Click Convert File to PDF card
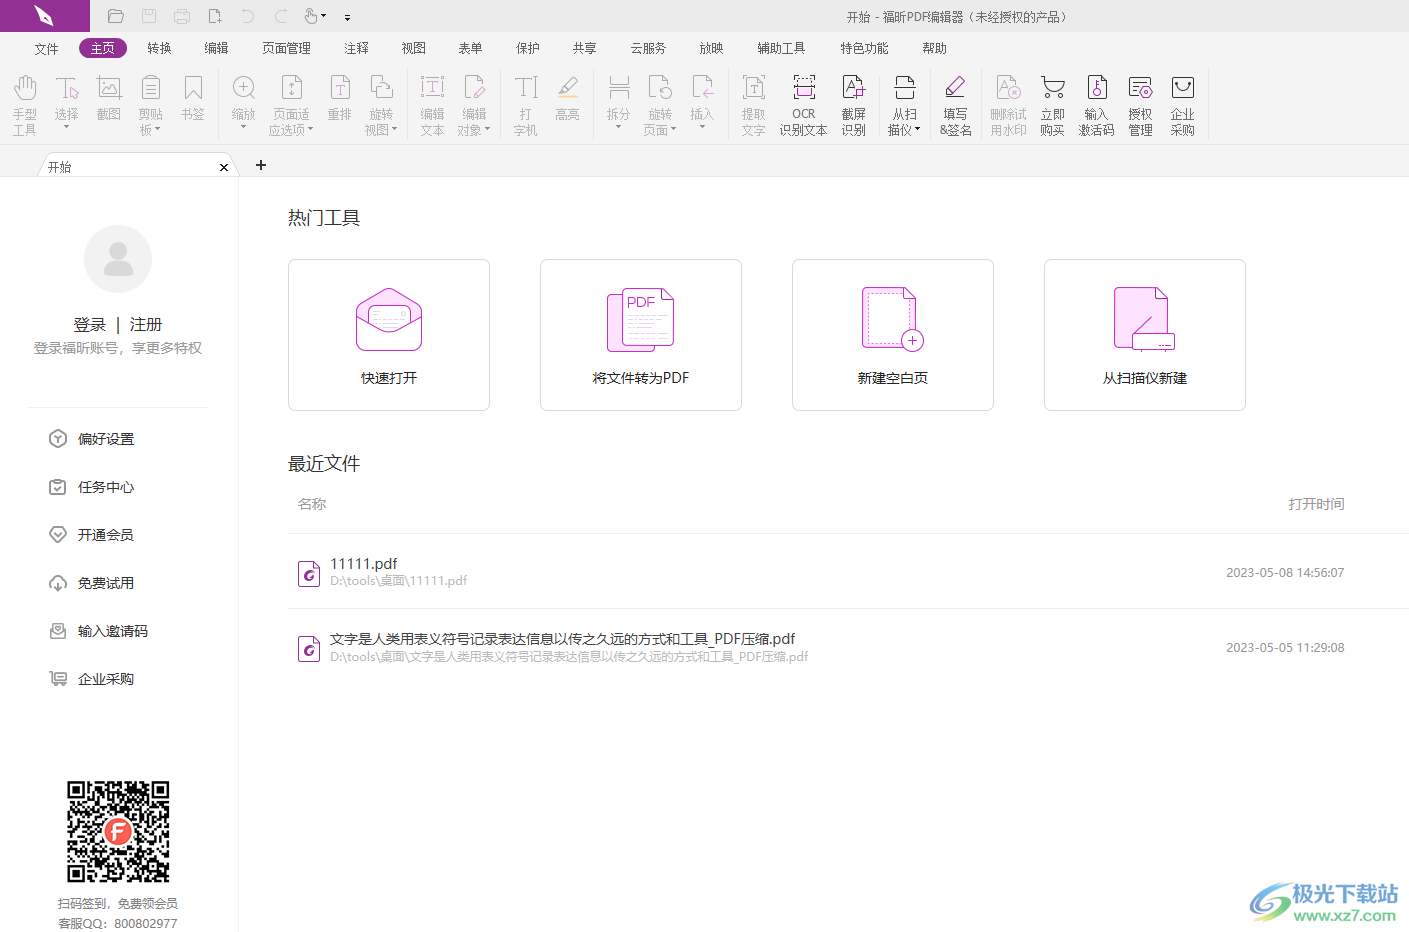Viewport: 1409px width, 932px height. 641,335
